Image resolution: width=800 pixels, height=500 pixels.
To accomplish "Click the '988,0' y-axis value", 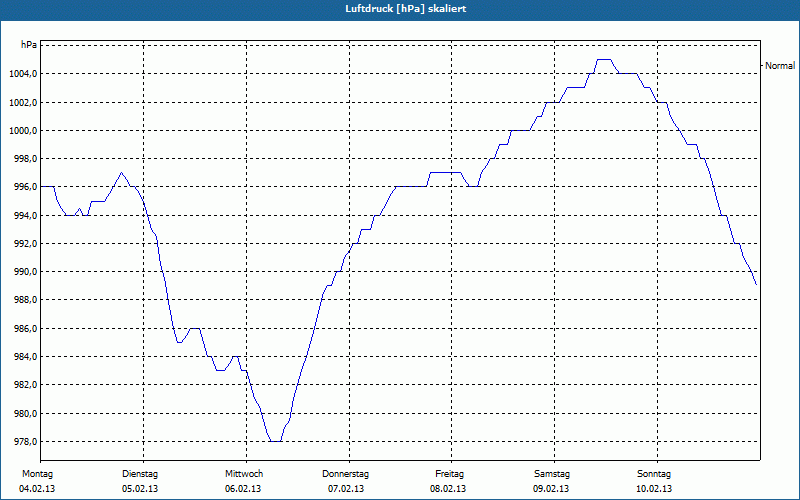I will click(x=25, y=300).
